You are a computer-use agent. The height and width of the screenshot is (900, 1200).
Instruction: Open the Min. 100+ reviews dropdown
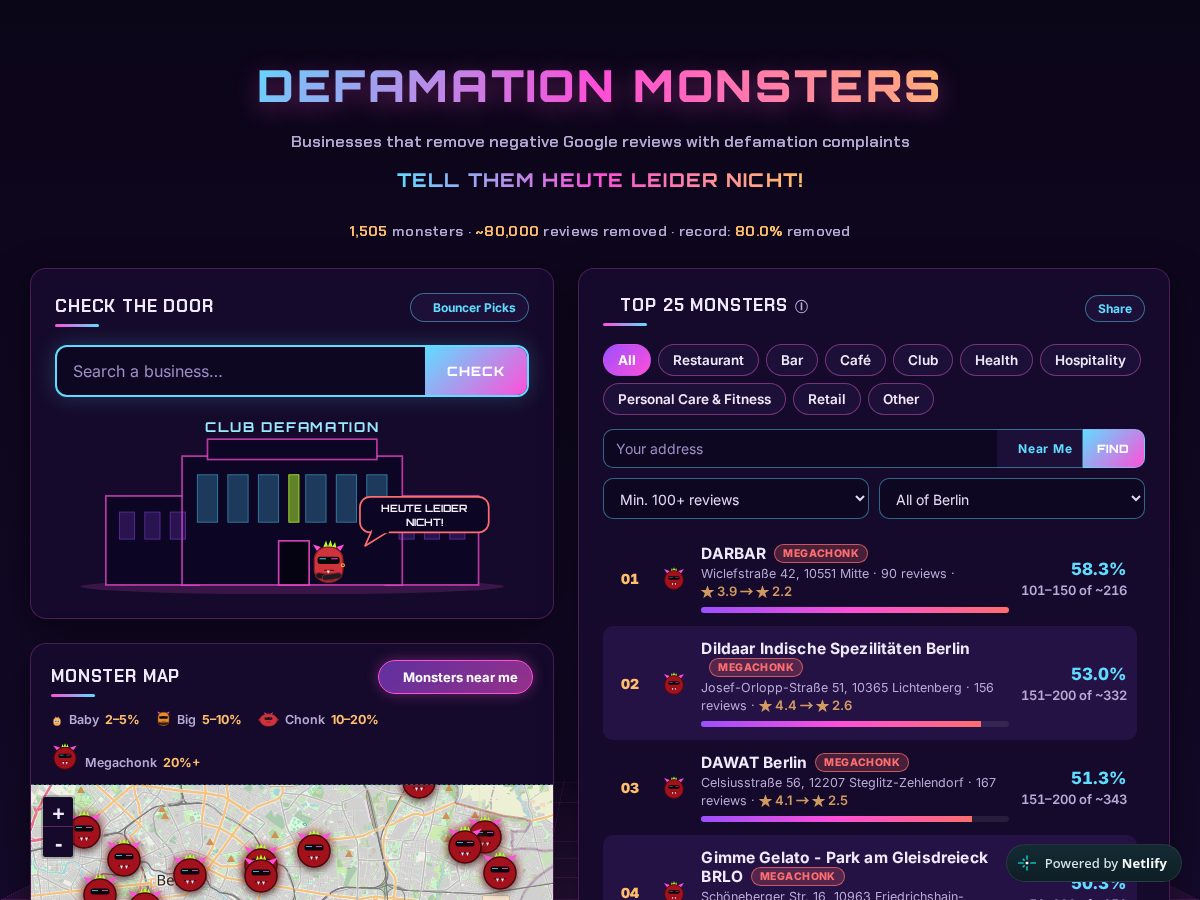click(736, 499)
